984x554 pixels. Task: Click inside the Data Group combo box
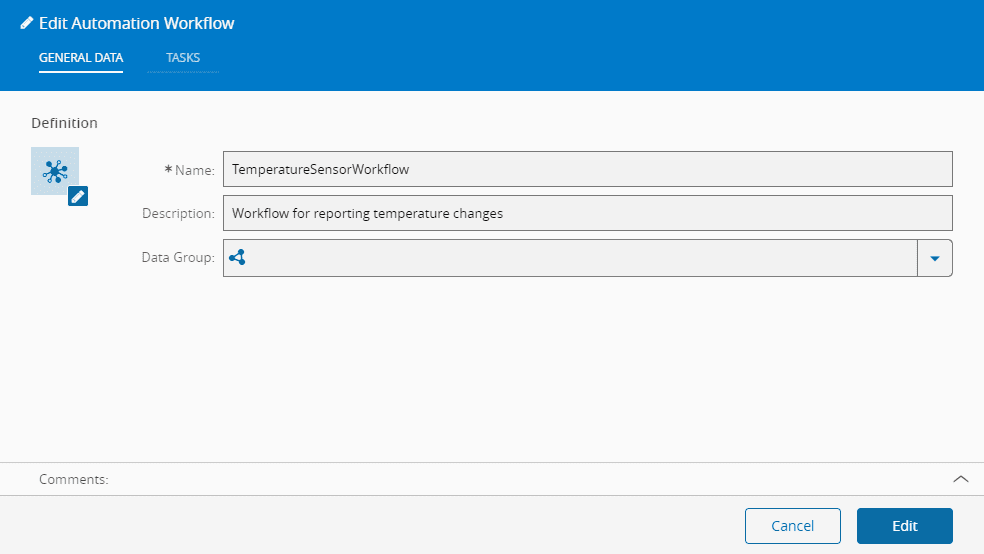(570, 258)
